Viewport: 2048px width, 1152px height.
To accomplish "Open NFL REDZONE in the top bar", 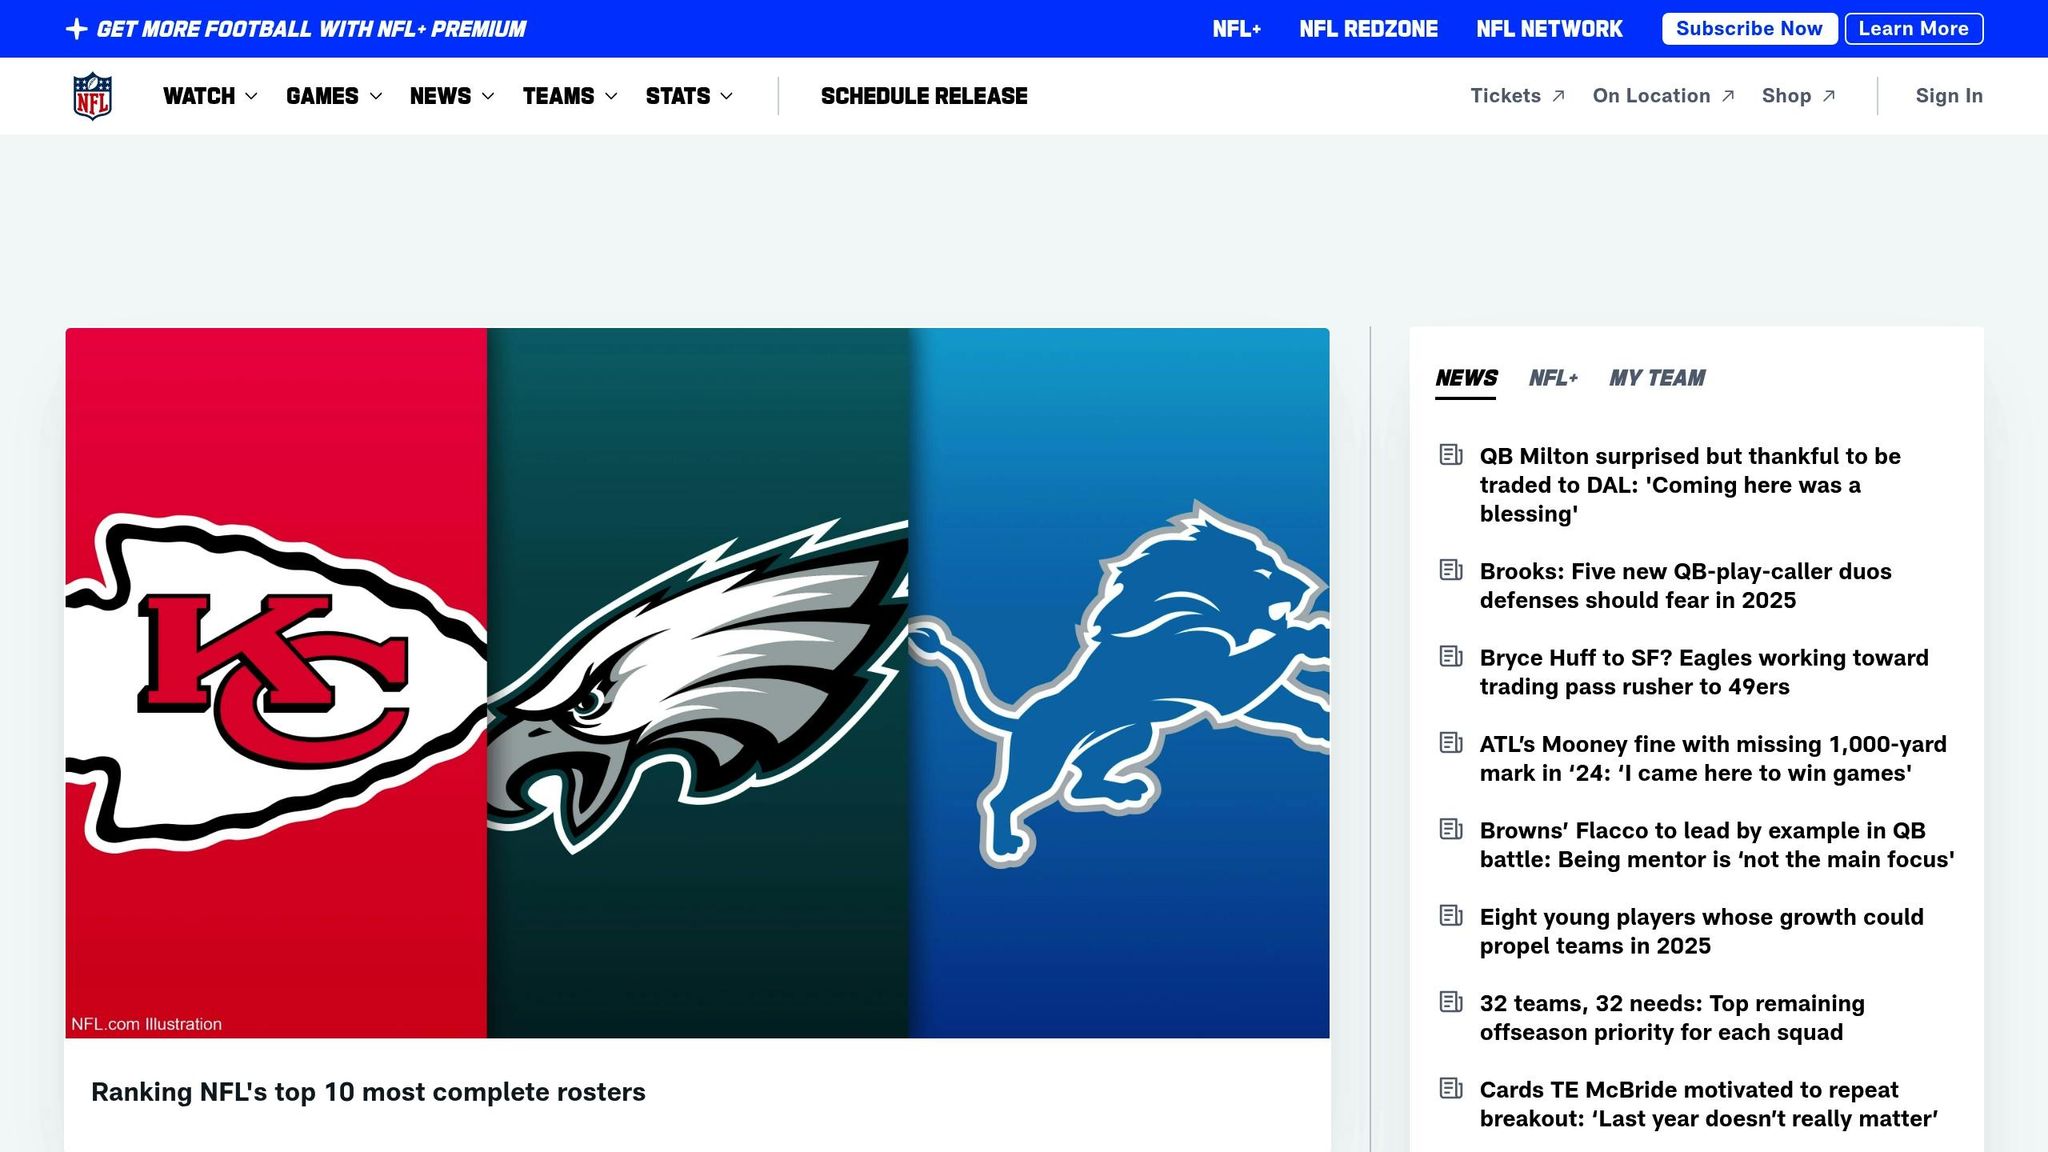I will [x=1368, y=29].
